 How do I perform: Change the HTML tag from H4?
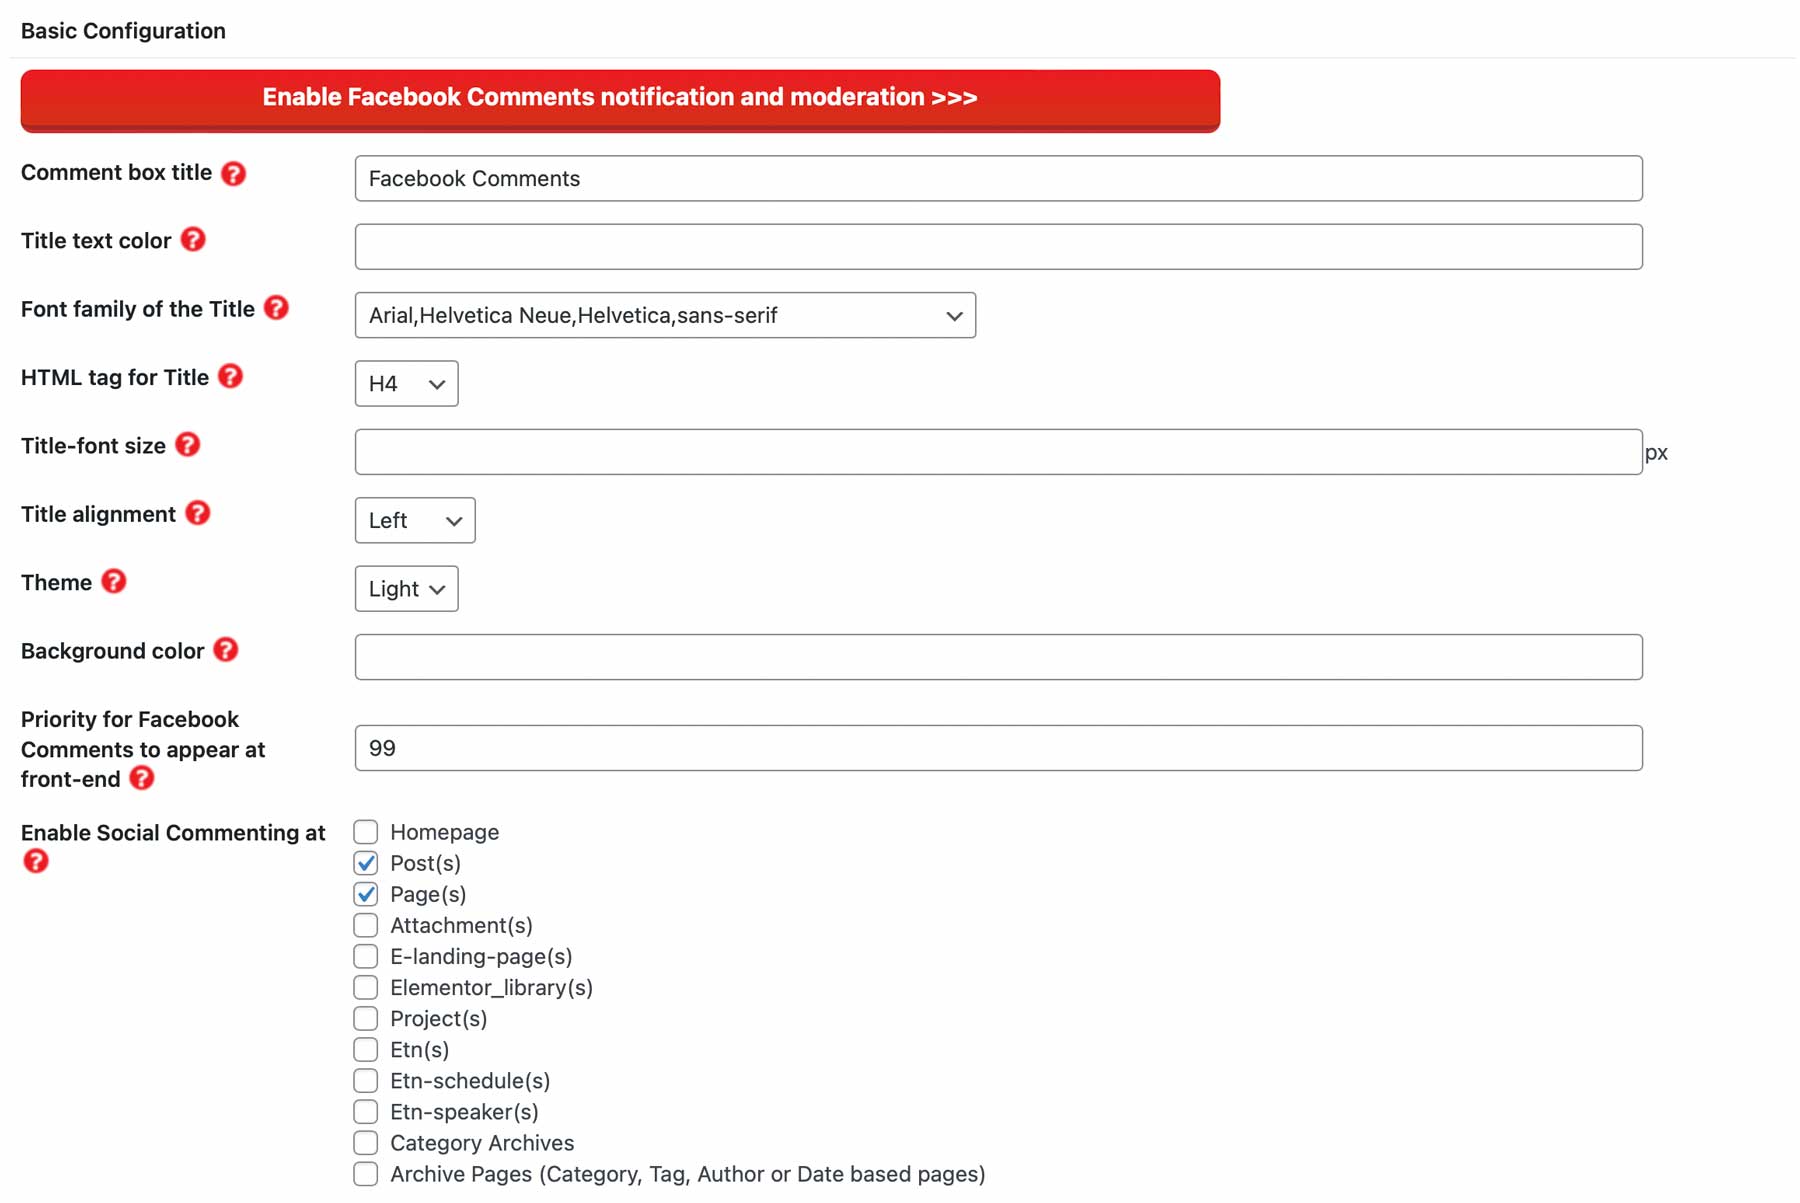pos(405,383)
